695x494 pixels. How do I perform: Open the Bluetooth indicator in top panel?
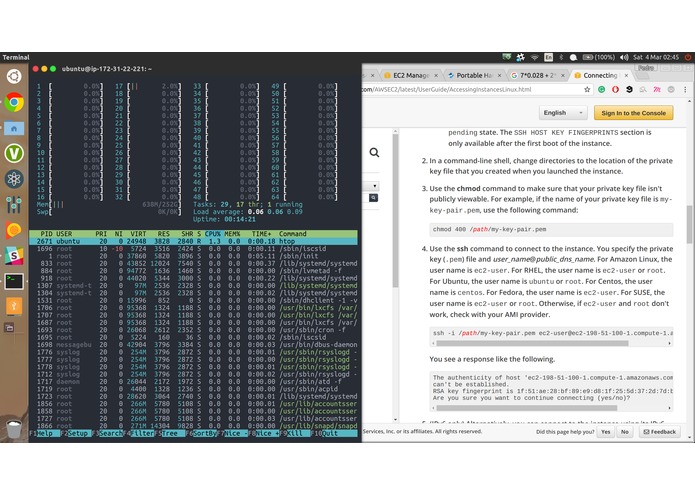[561, 57]
